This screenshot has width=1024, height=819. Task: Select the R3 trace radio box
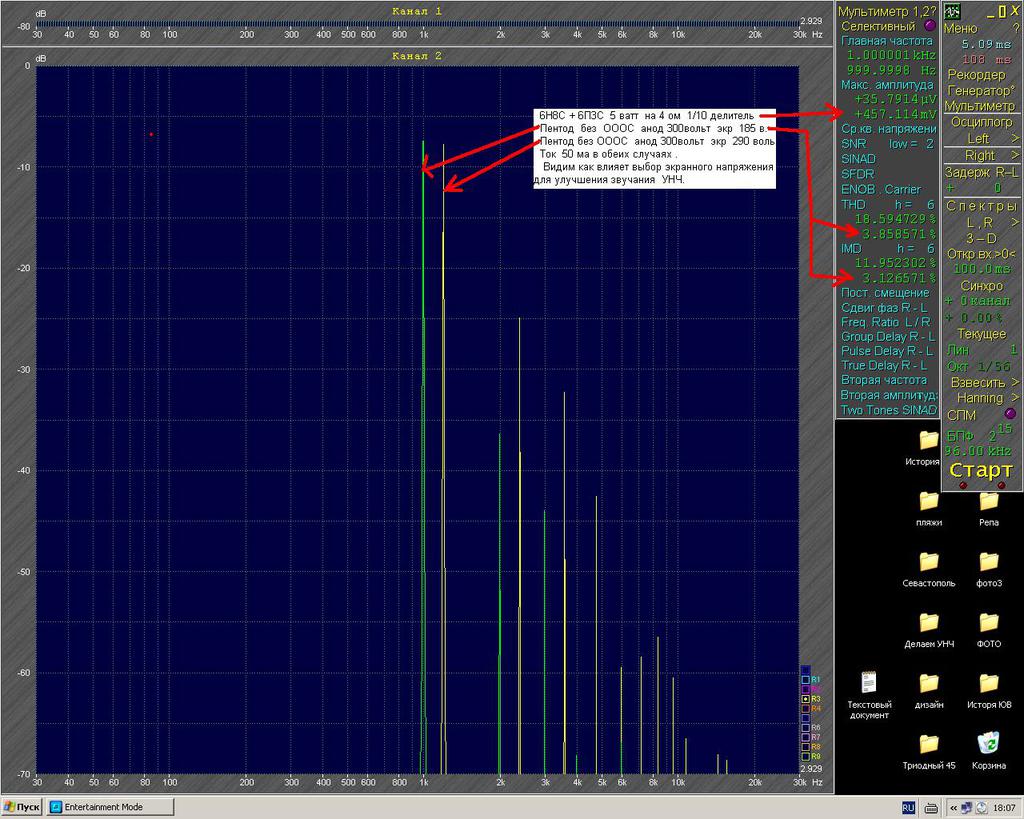pyautogui.click(x=806, y=699)
